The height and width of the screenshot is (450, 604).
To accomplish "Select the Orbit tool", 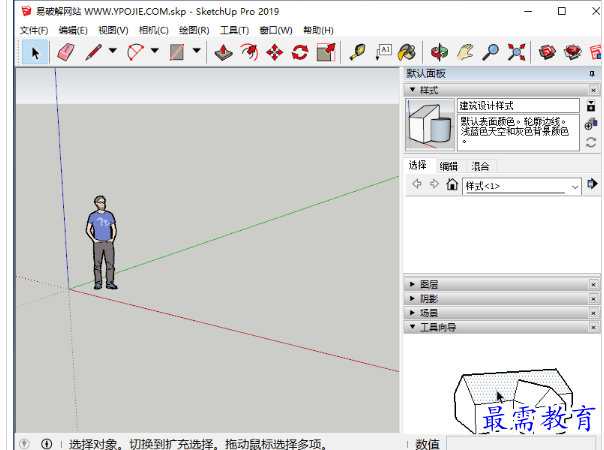I will [x=440, y=52].
